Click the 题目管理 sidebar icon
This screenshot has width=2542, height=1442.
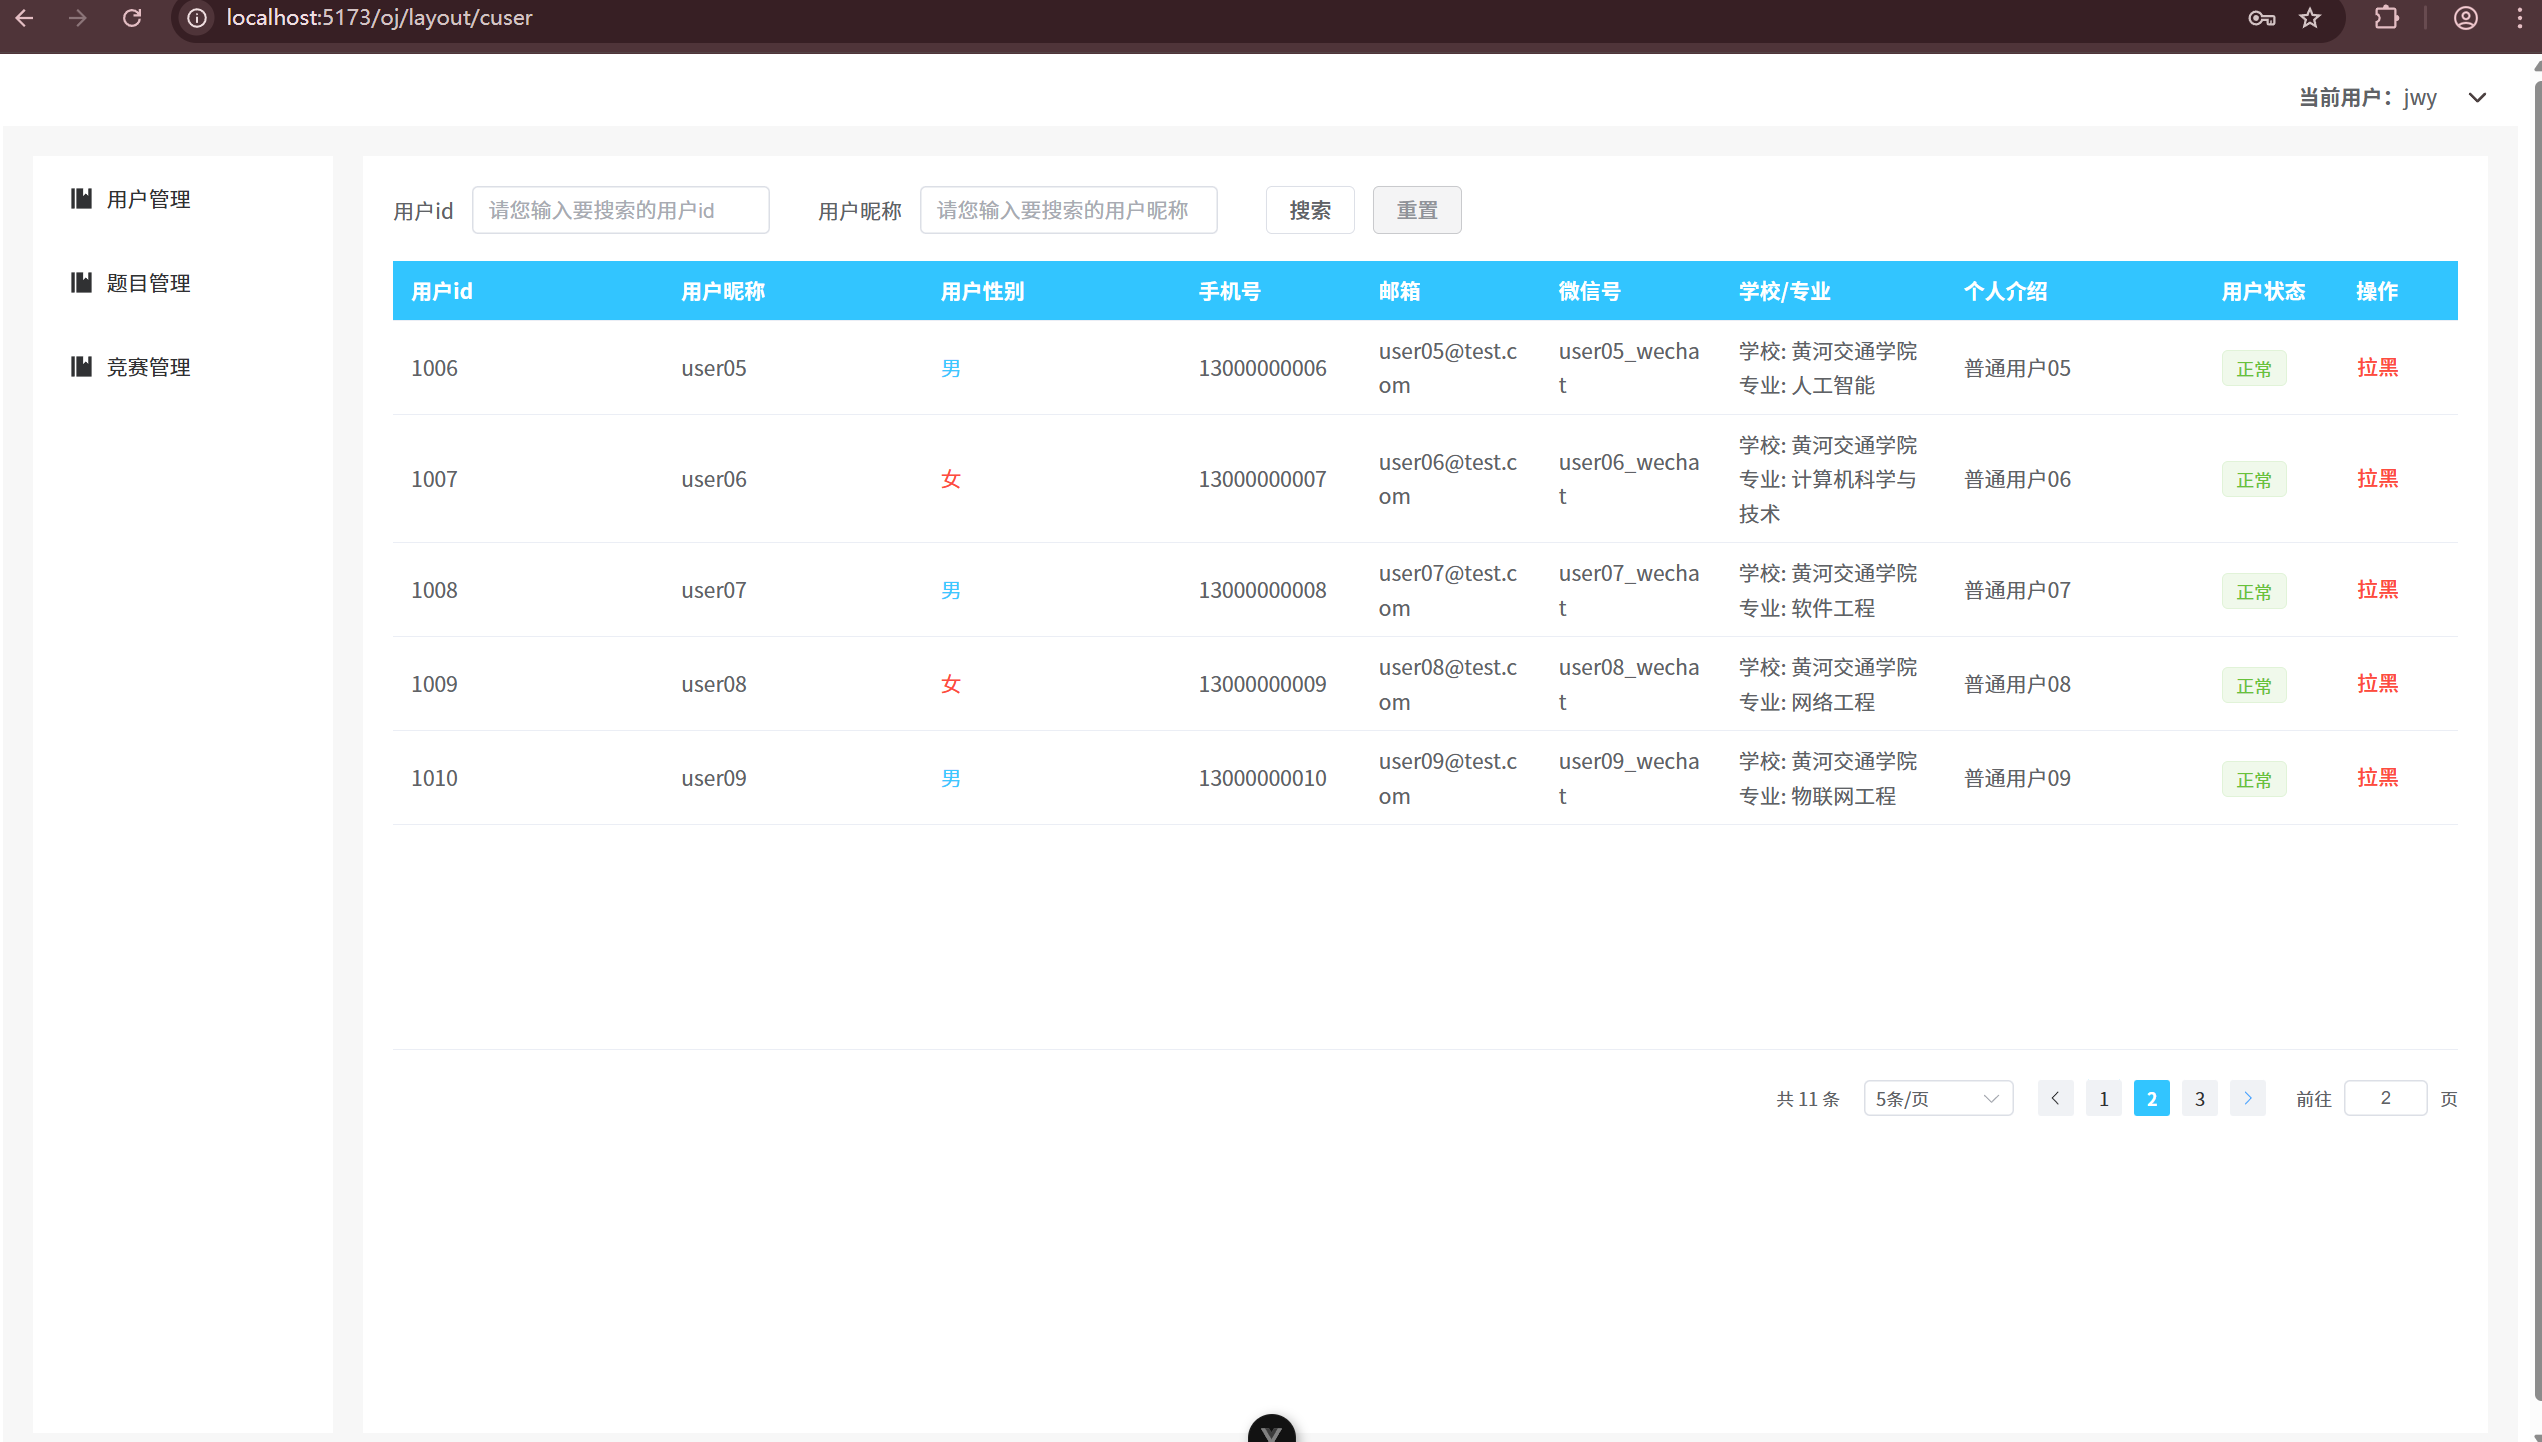(81, 283)
